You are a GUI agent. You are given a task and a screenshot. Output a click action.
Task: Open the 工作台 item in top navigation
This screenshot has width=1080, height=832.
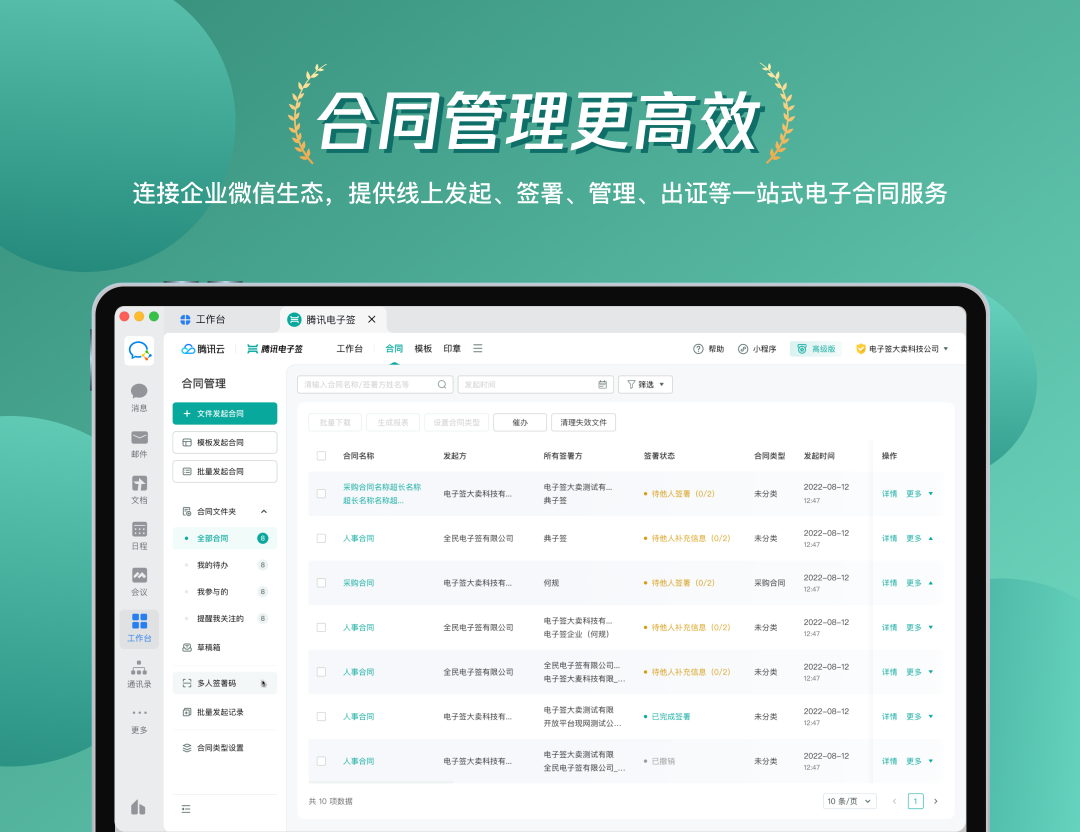[x=349, y=349]
